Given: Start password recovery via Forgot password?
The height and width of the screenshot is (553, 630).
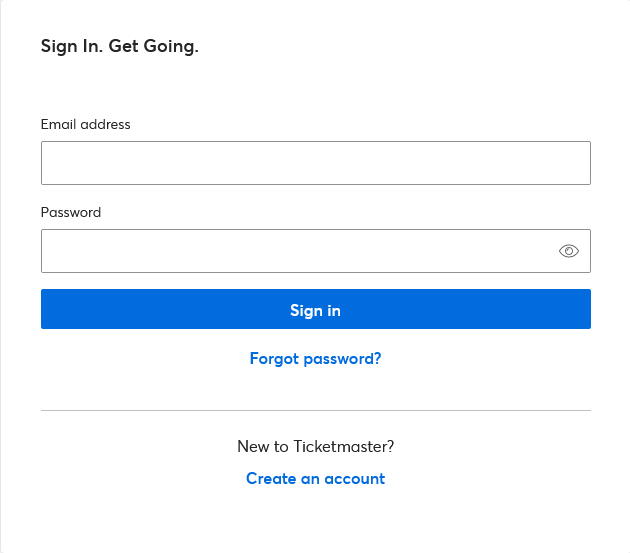Looking at the screenshot, I should pyautogui.click(x=315, y=358).
